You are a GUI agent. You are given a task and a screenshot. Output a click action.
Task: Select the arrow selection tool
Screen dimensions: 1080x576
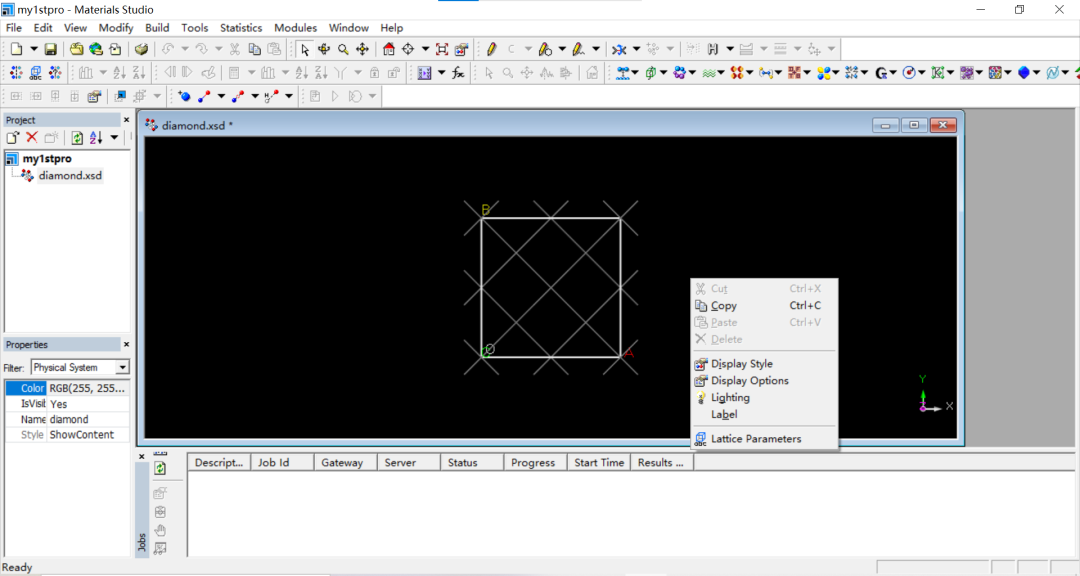tap(305, 49)
